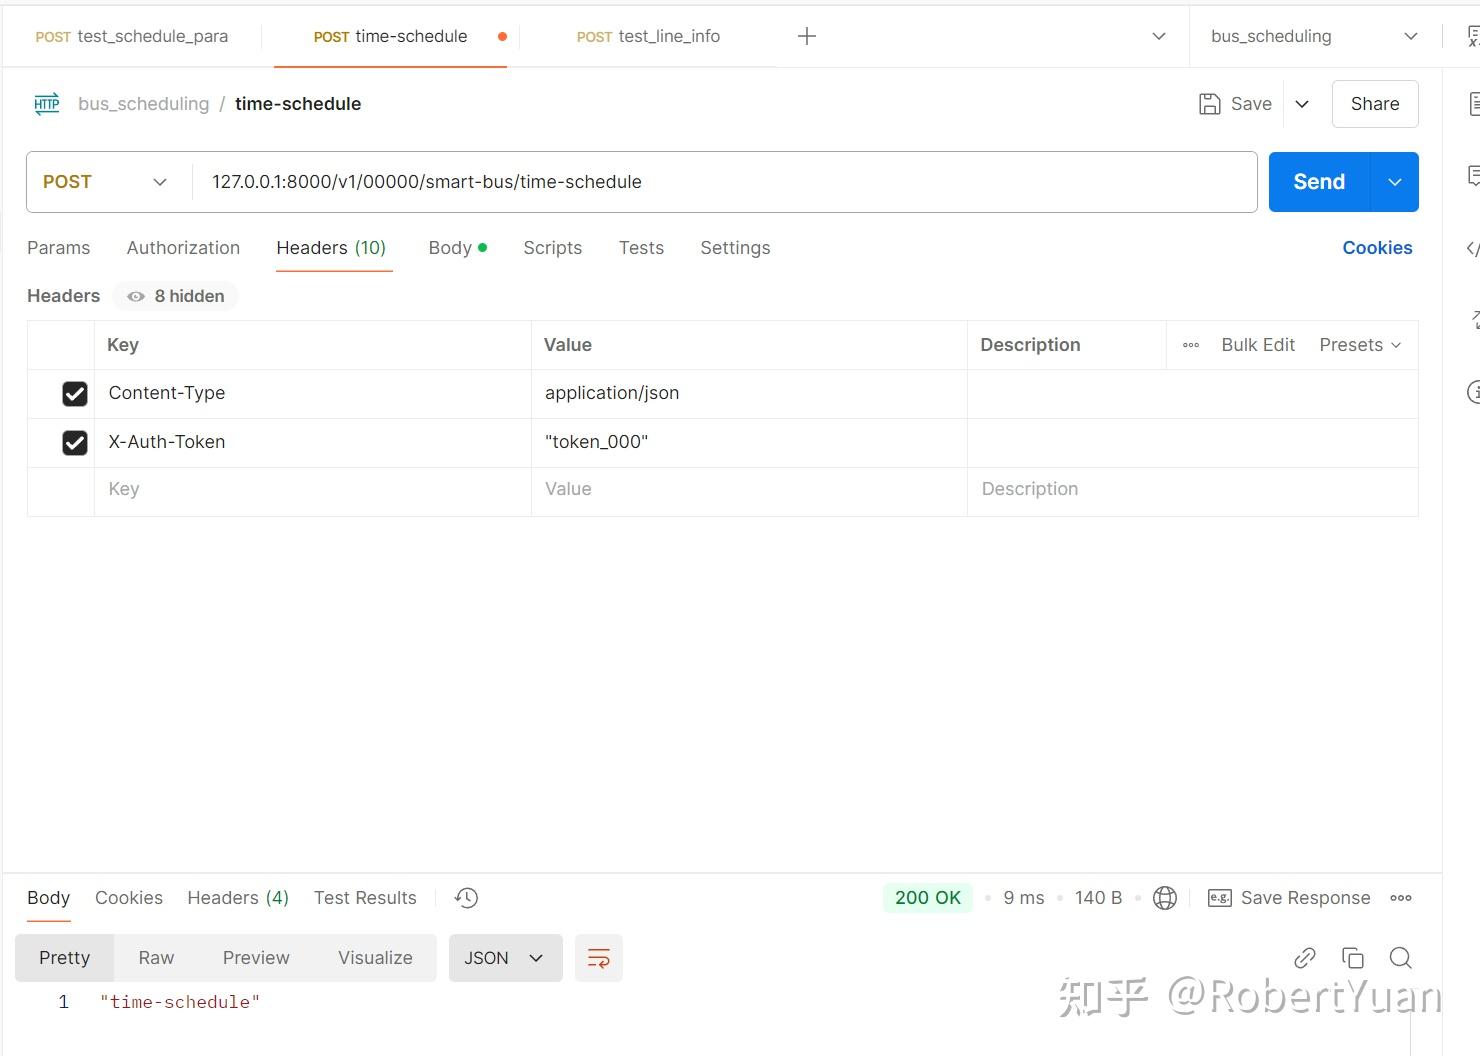1480x1056 pixels.
Task: Open the Settings tab
Action: (x=735, y=248)
